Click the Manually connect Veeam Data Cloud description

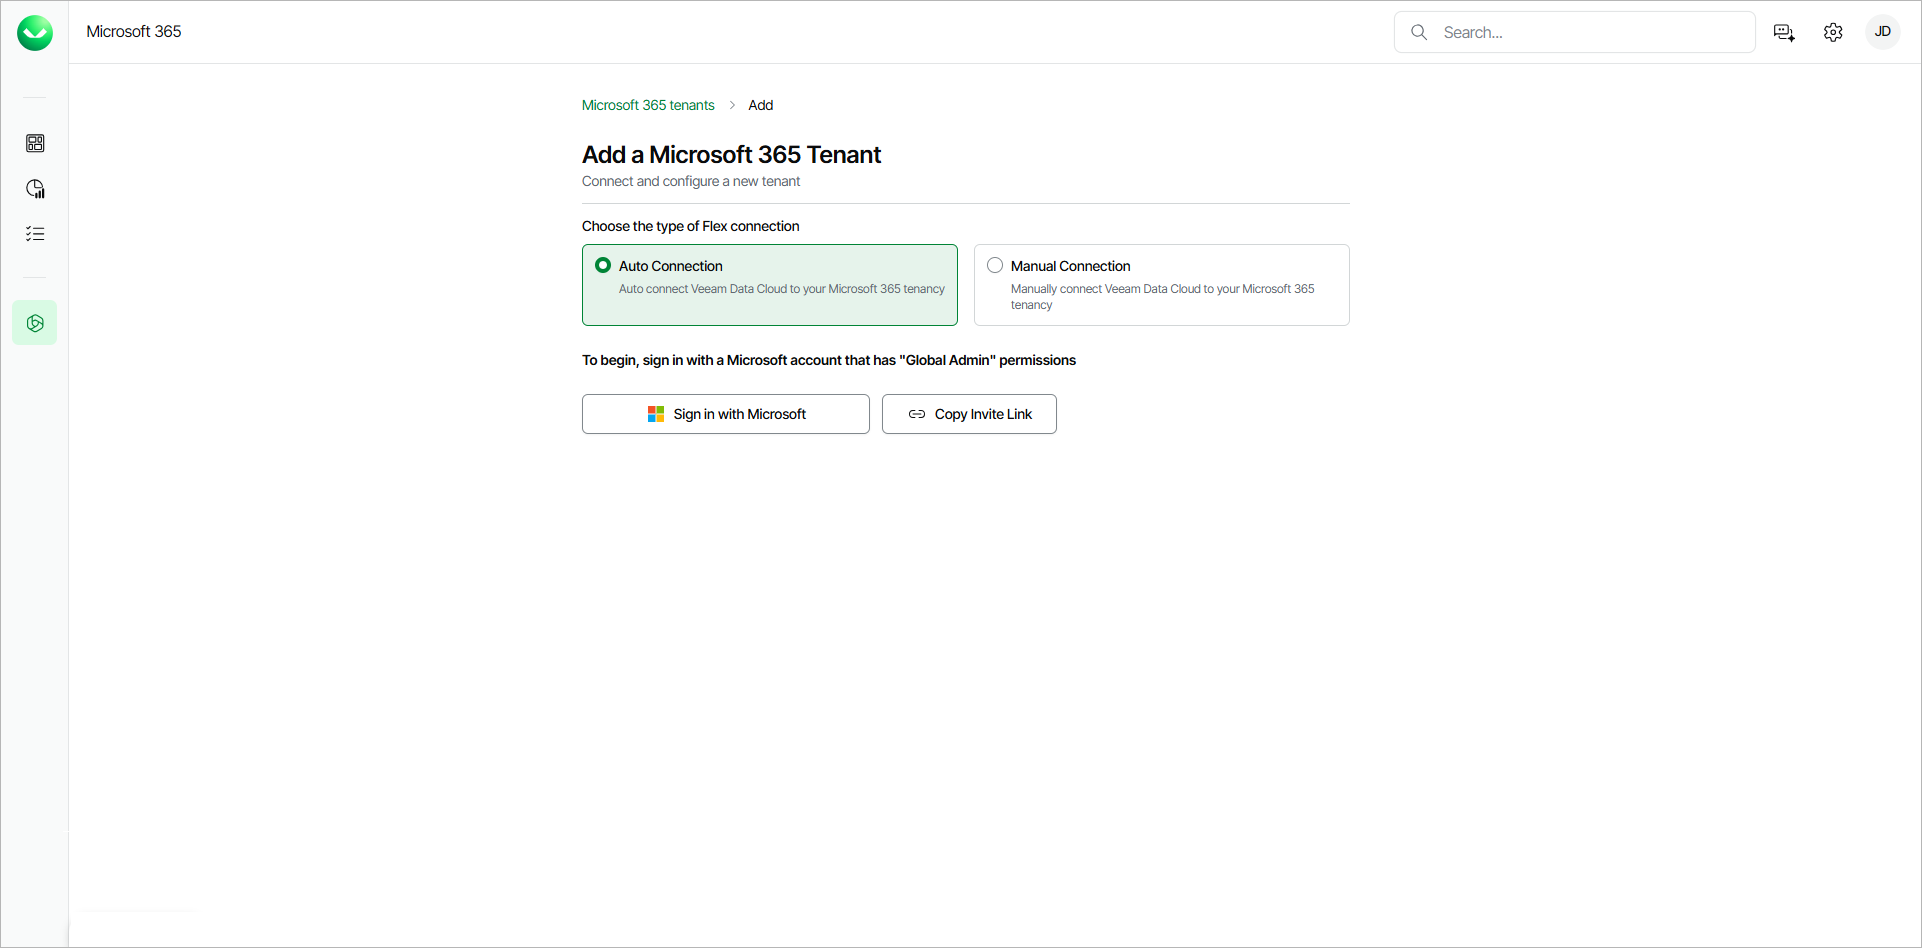point(1162,297)
